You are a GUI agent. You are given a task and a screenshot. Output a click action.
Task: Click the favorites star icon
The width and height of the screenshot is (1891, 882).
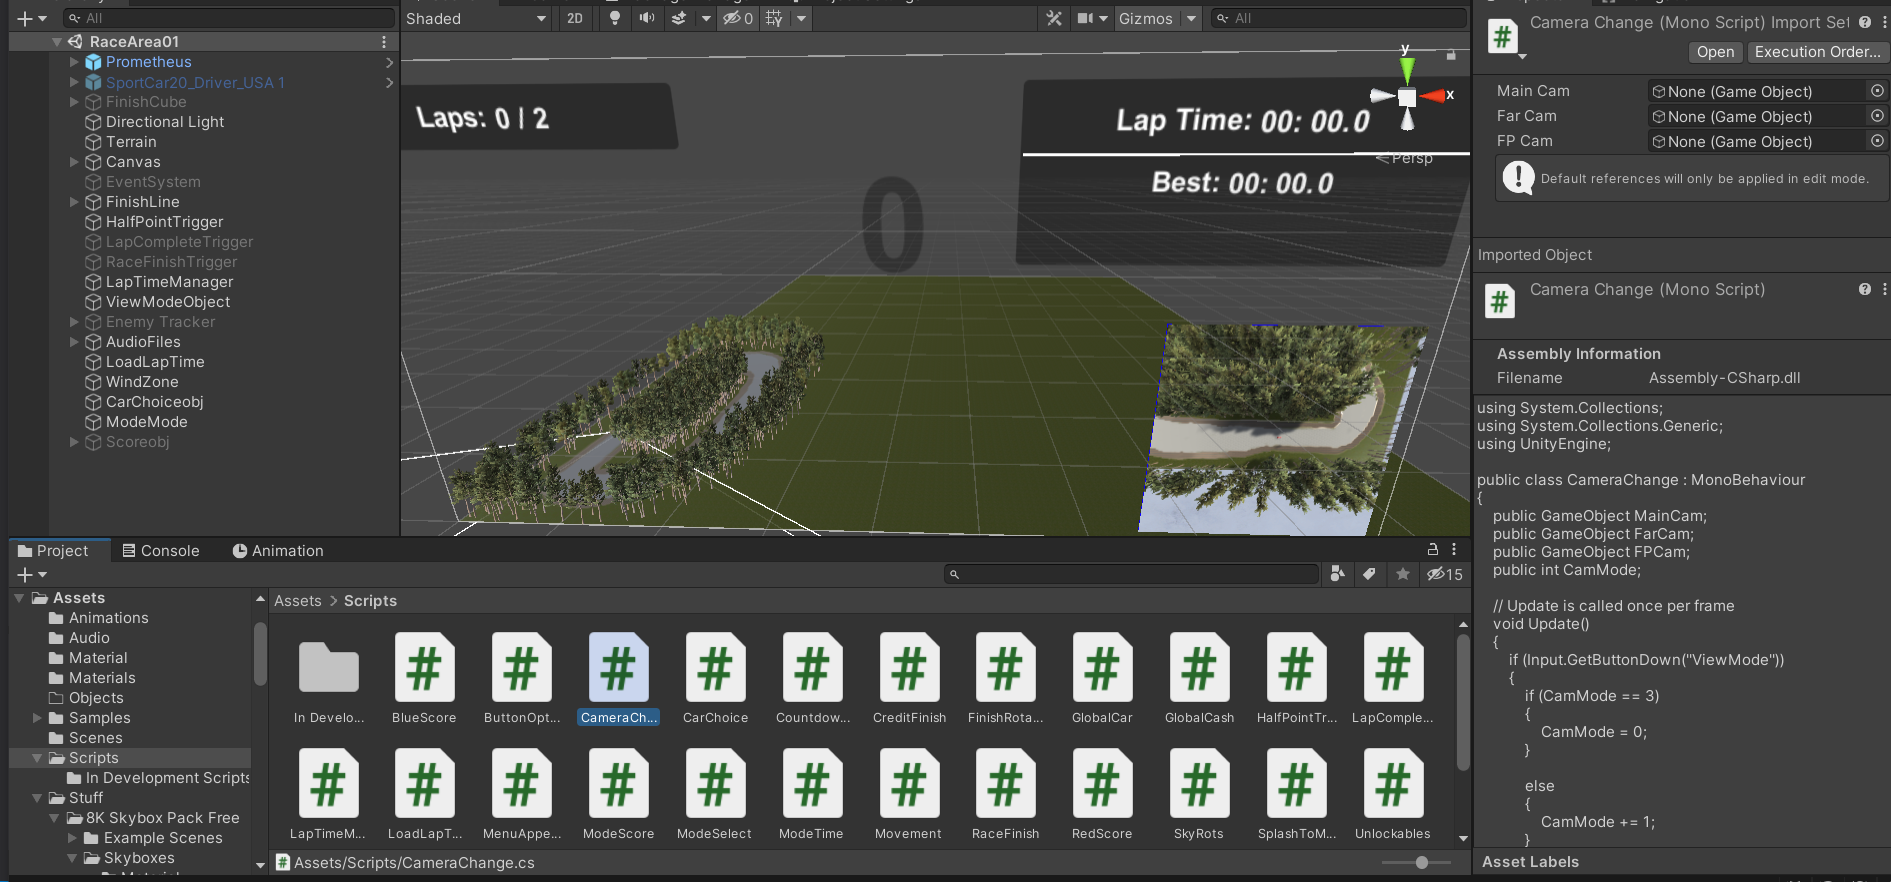1403,574
